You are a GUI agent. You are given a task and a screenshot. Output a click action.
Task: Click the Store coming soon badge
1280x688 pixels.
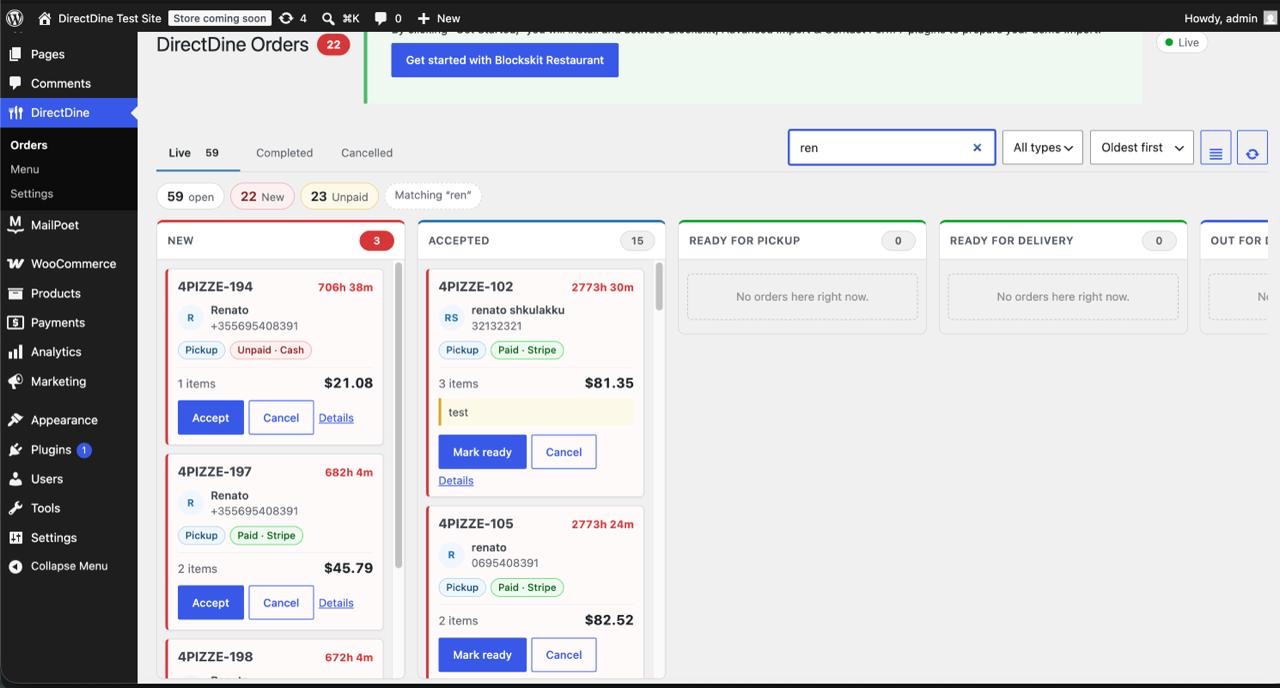coord(219,18)
